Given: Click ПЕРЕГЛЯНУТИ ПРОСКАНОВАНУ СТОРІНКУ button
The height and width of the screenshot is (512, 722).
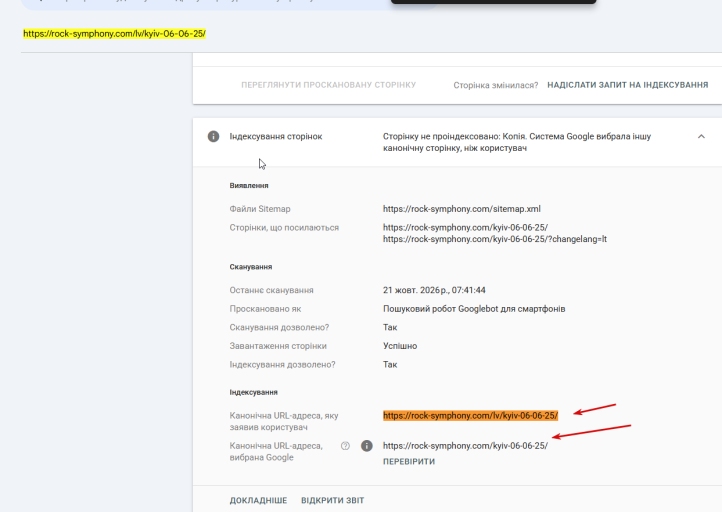Looking at the screenshot, I should [x=328, y=85].
